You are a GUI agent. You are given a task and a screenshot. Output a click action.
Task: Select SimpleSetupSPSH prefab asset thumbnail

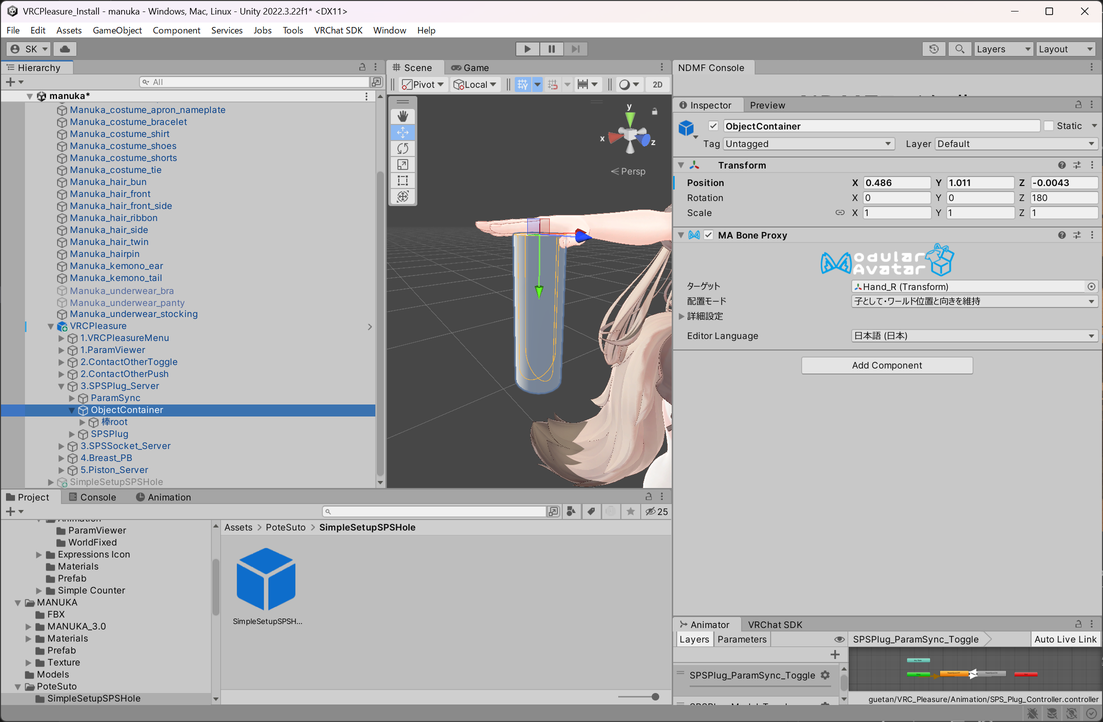tap(266, 580)
